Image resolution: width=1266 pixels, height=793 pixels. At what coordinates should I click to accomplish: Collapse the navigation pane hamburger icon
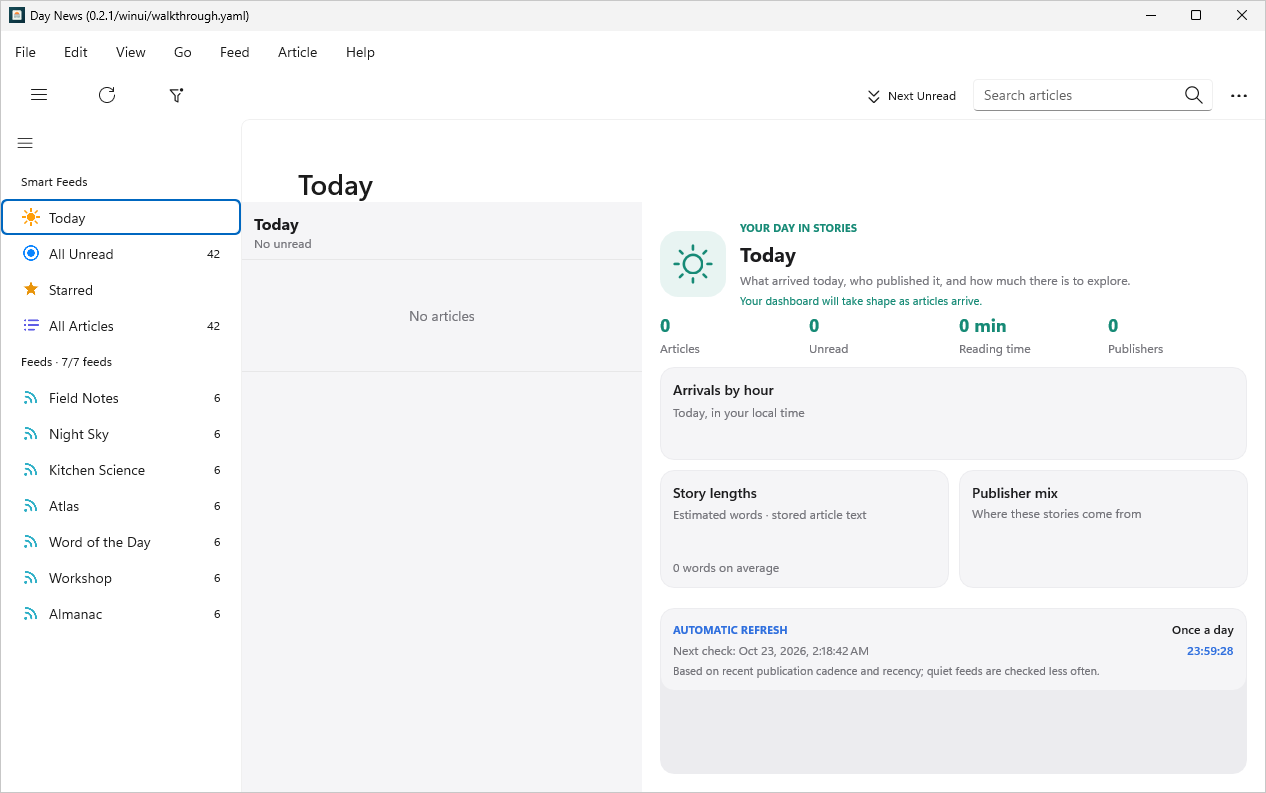(25, 143)
